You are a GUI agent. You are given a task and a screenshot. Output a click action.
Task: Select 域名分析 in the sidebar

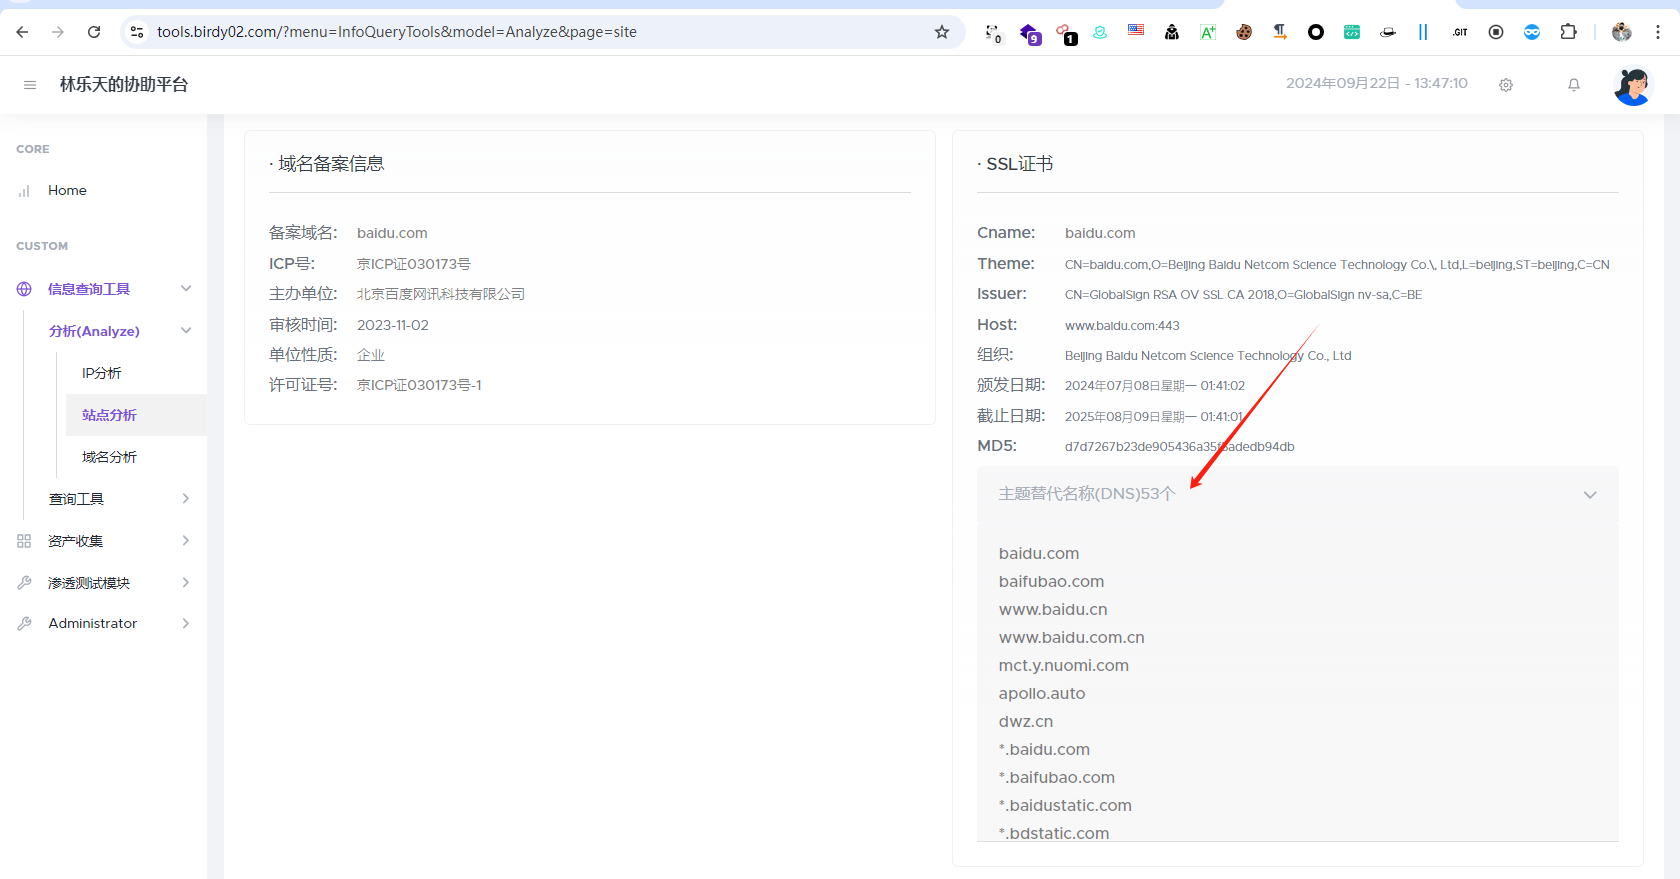(x=109, y=457)
